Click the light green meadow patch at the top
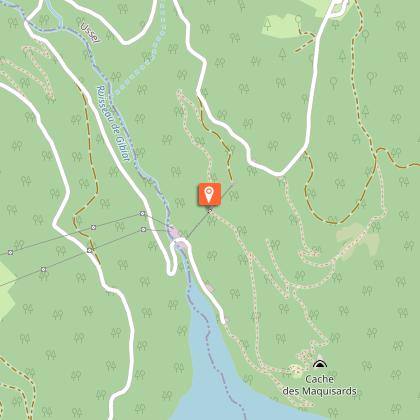Image resolution: width=420 pixels, height=420 pixels. 283,27
